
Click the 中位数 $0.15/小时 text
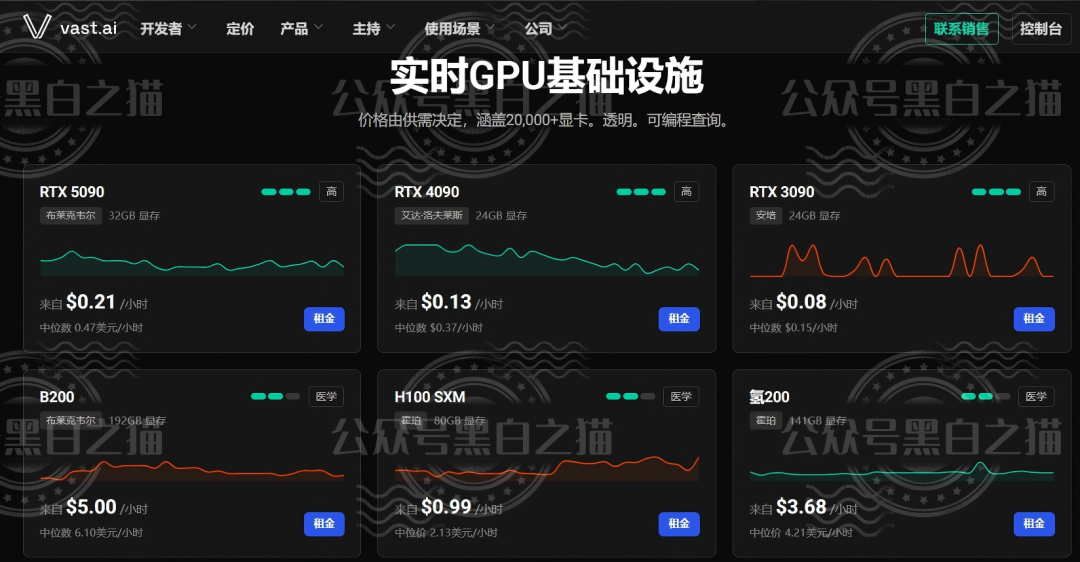point(793,328)
